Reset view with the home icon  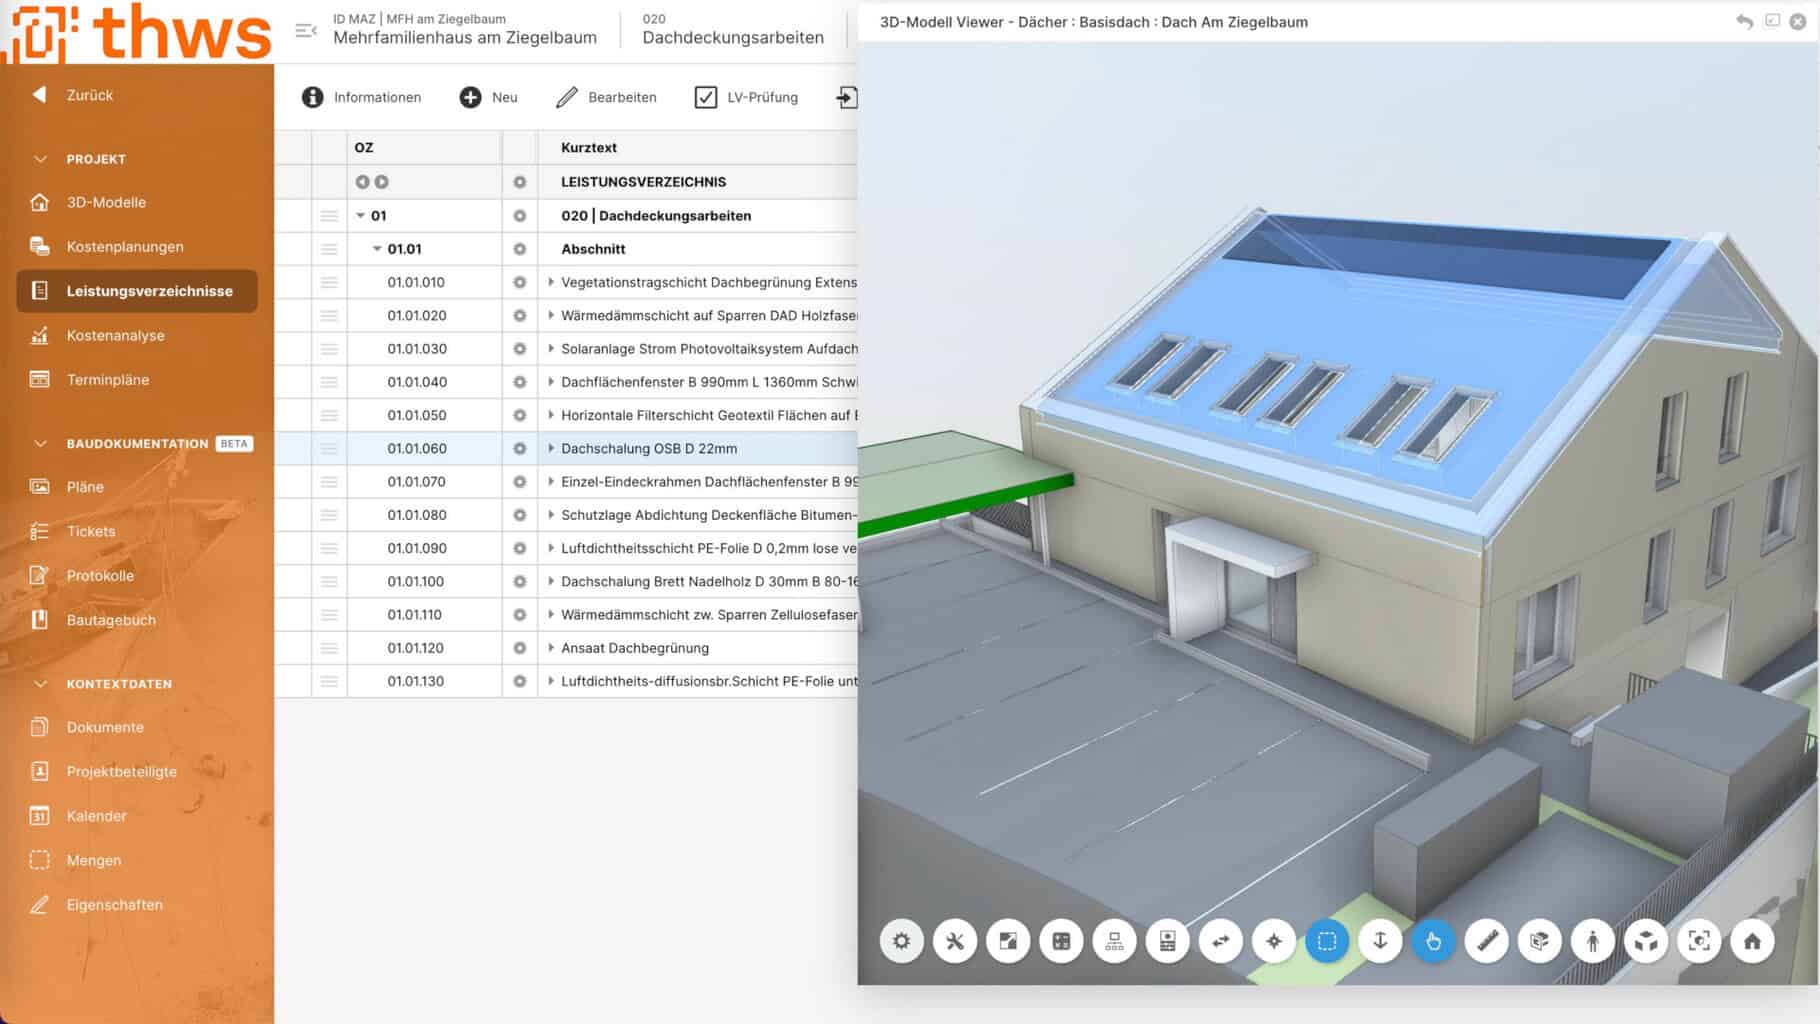(x=1752, y=941)
